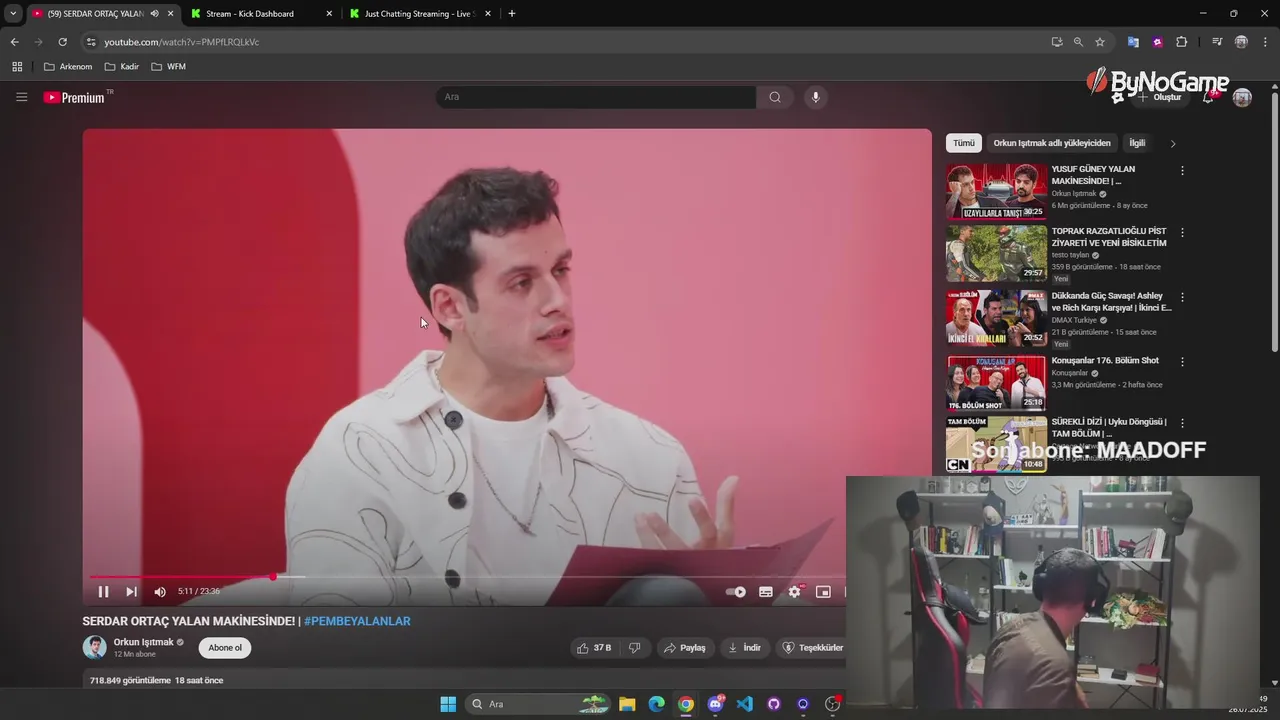Like the video with the 37 B thumbs up
Image resolution: width=1280 pixels, height=720 pixels.
594,648
